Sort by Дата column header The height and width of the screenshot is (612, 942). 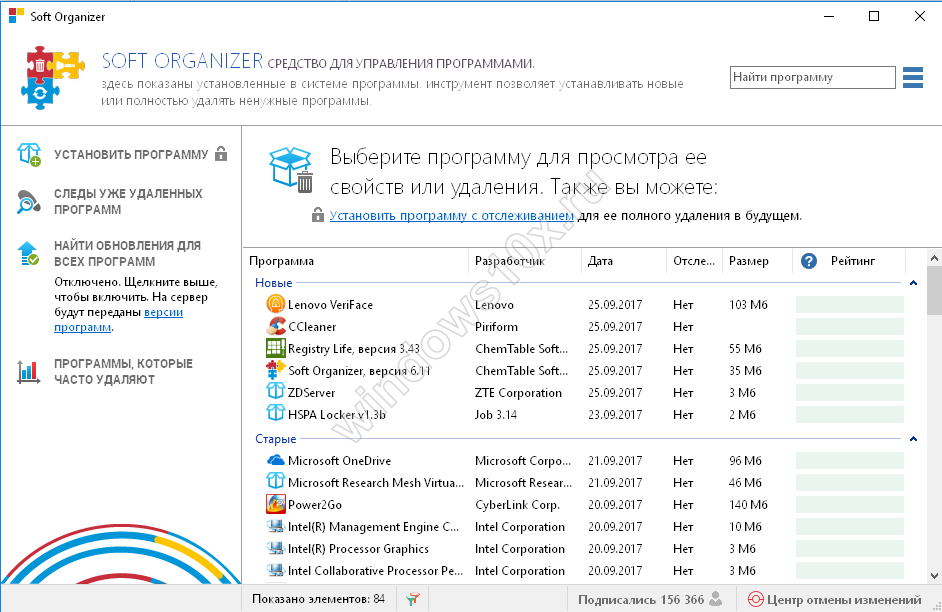coord(601,261)
